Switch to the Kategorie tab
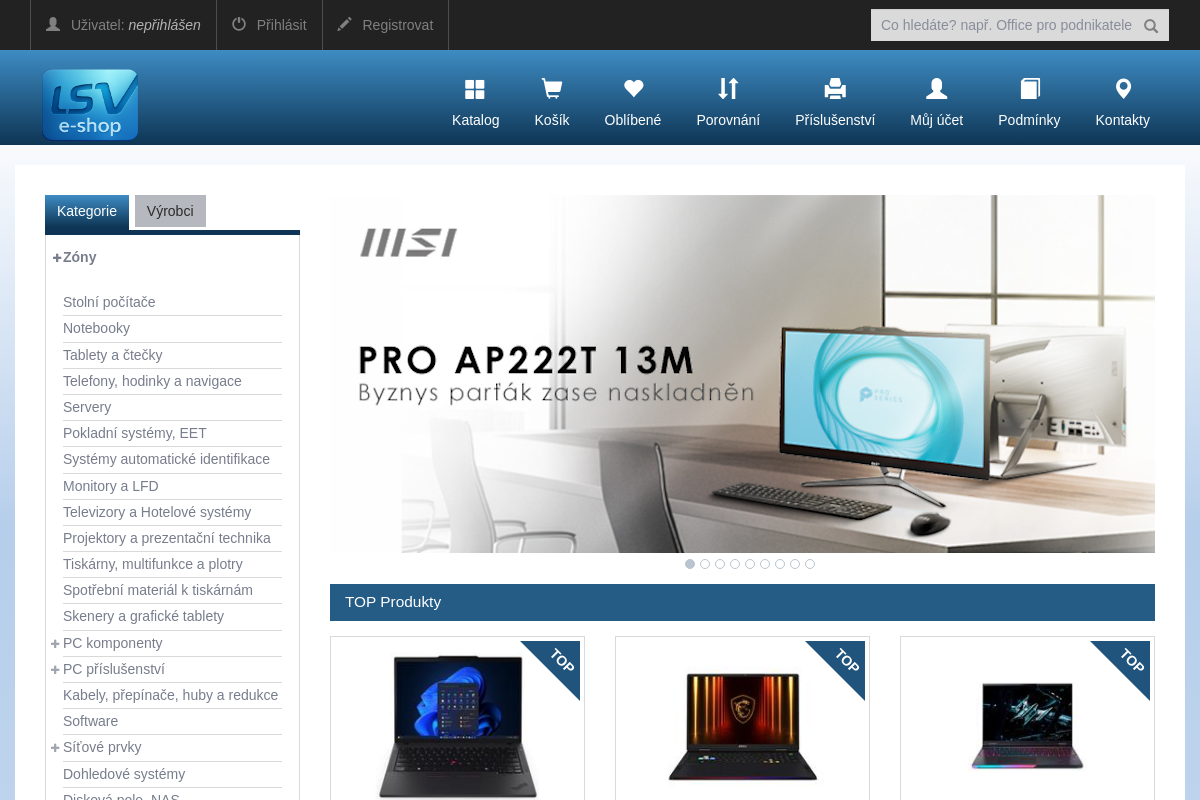This screenshot has height=800, width=1200. [x=87, y=212]
